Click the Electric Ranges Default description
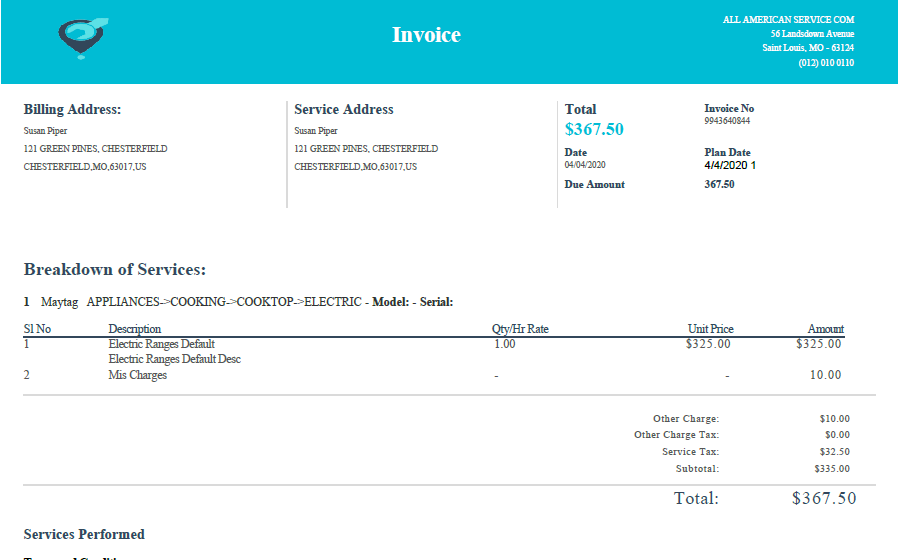Screen dimensions: 898x560 tap(162, 344)
